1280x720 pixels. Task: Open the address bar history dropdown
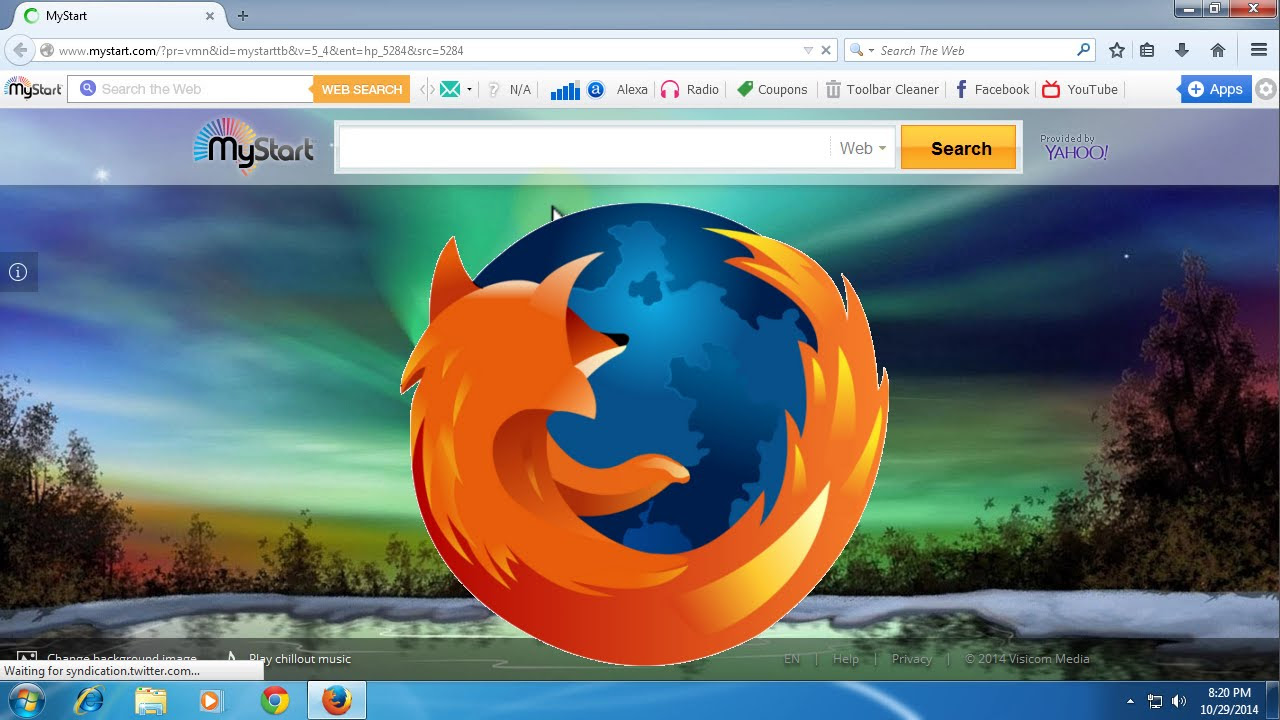(x=808, y=50)
